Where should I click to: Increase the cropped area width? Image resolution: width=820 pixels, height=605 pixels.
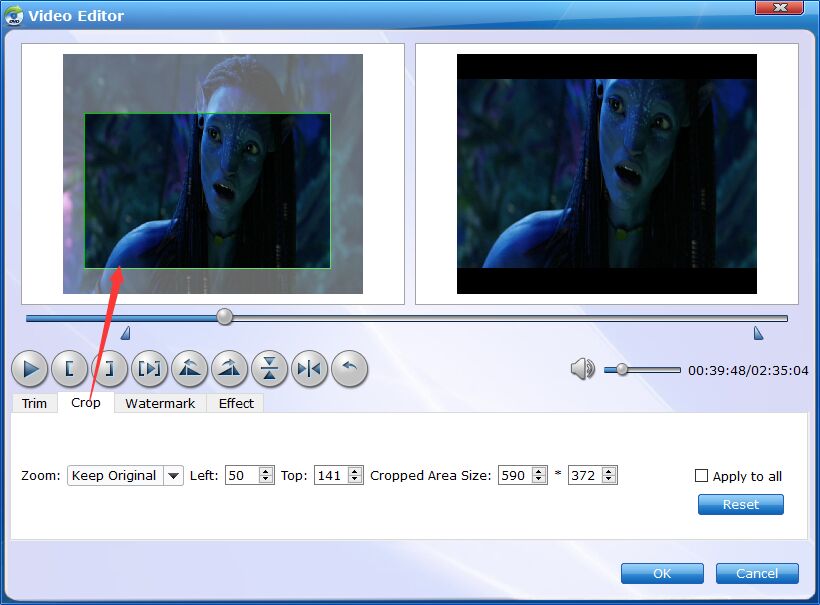click(539, 472)
